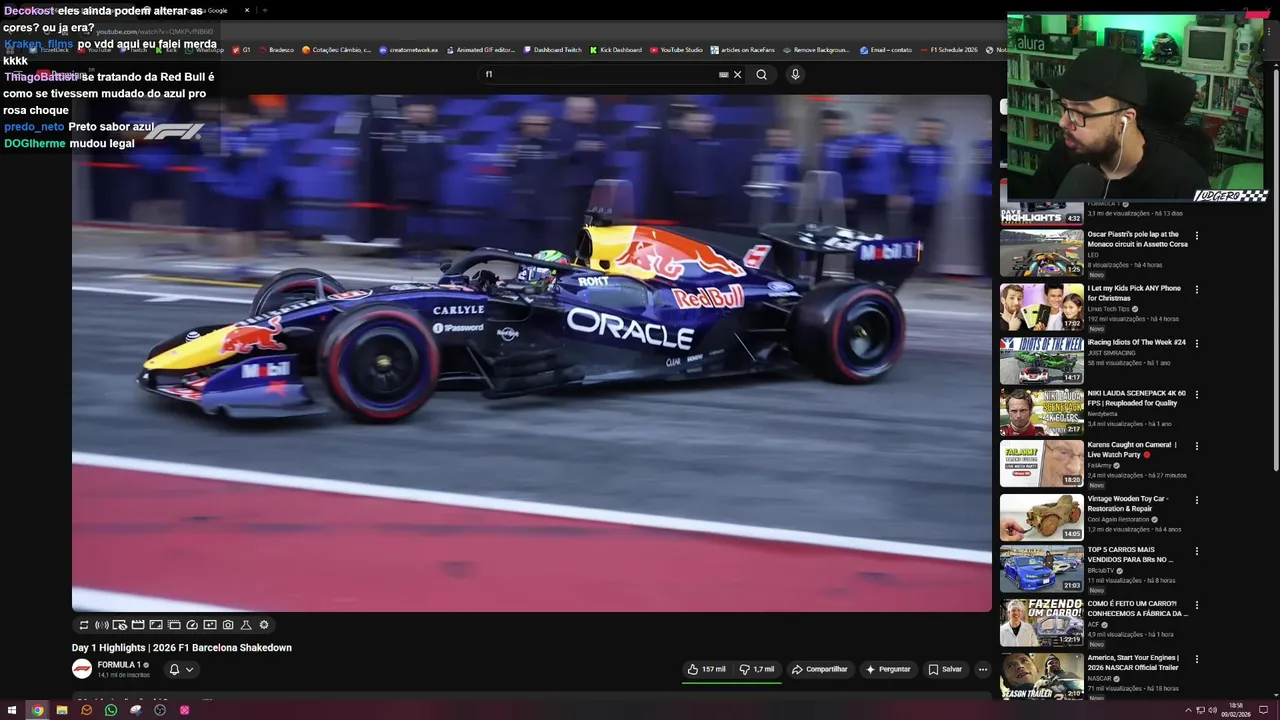The width and height of the screenshot is (1280, 720).
Task: Open the notification bell dropdown for FORMULA 1
Action: 181,669
